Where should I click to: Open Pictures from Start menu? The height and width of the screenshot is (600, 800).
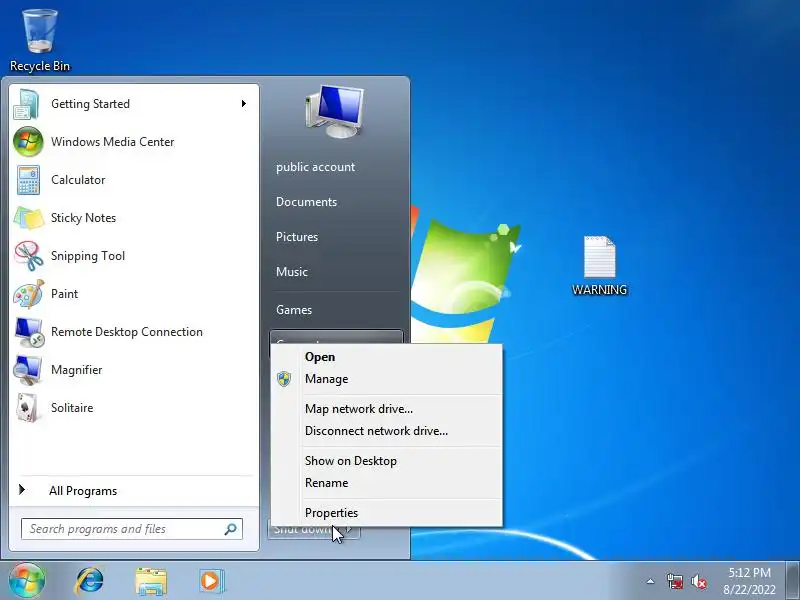[x=297, y=237]
